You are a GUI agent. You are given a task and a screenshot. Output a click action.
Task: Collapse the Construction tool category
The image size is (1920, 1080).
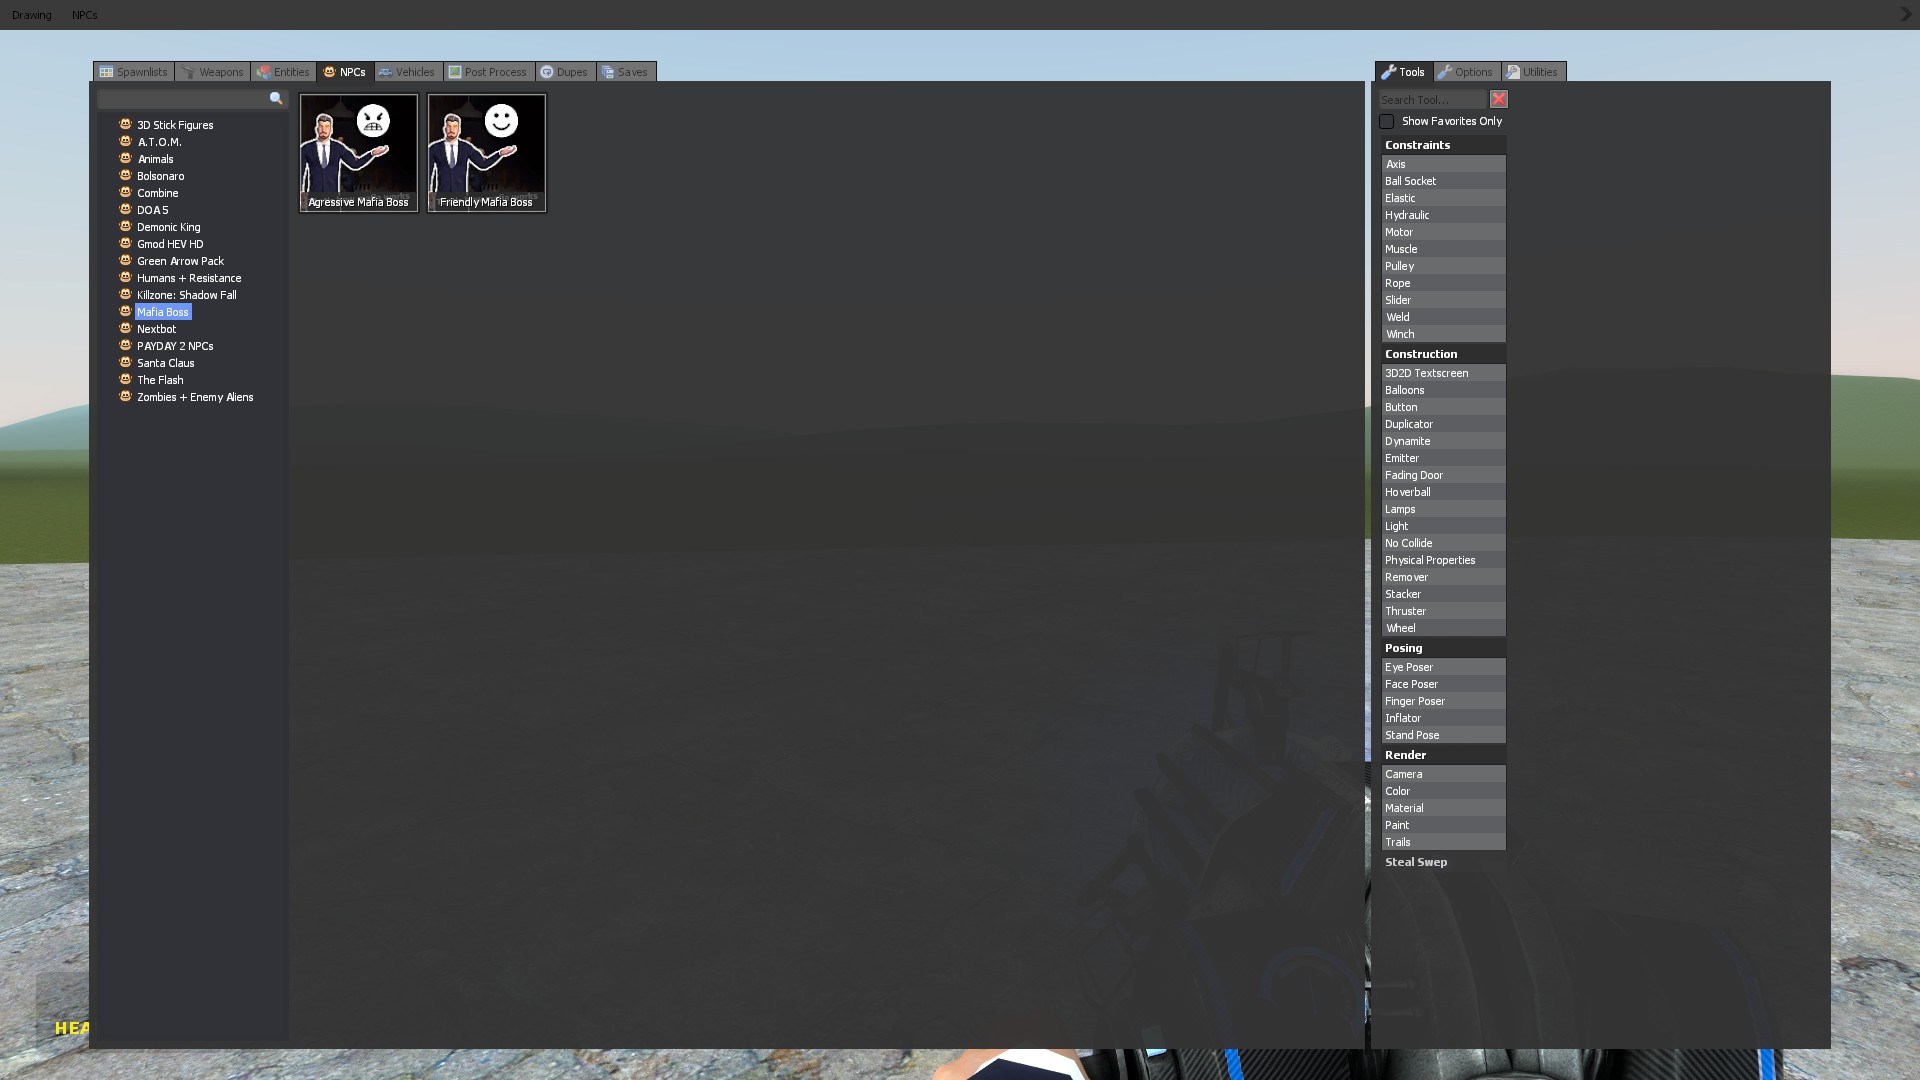point(1420,354)
